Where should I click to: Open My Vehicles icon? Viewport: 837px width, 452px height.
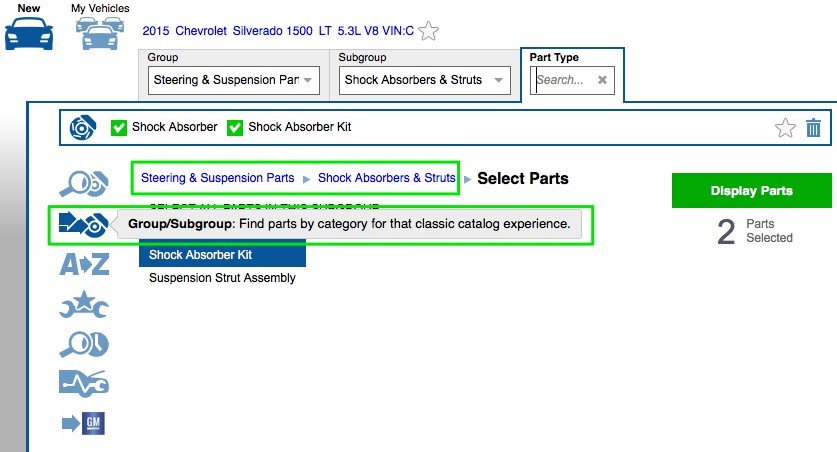[98, 32]
